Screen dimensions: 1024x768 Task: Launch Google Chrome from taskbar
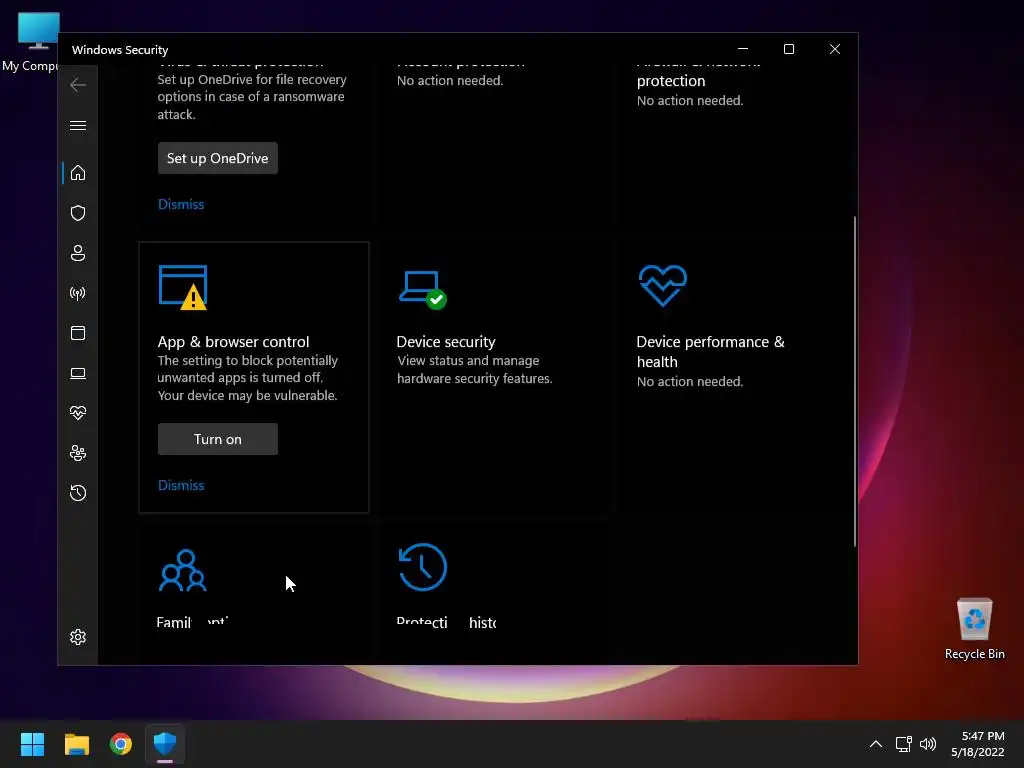pyautogui.click(x=121, y=744)
